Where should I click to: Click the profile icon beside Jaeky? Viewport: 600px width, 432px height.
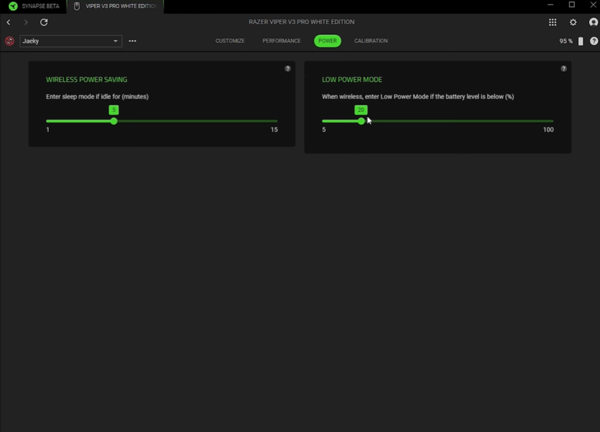tap(10, 41)
